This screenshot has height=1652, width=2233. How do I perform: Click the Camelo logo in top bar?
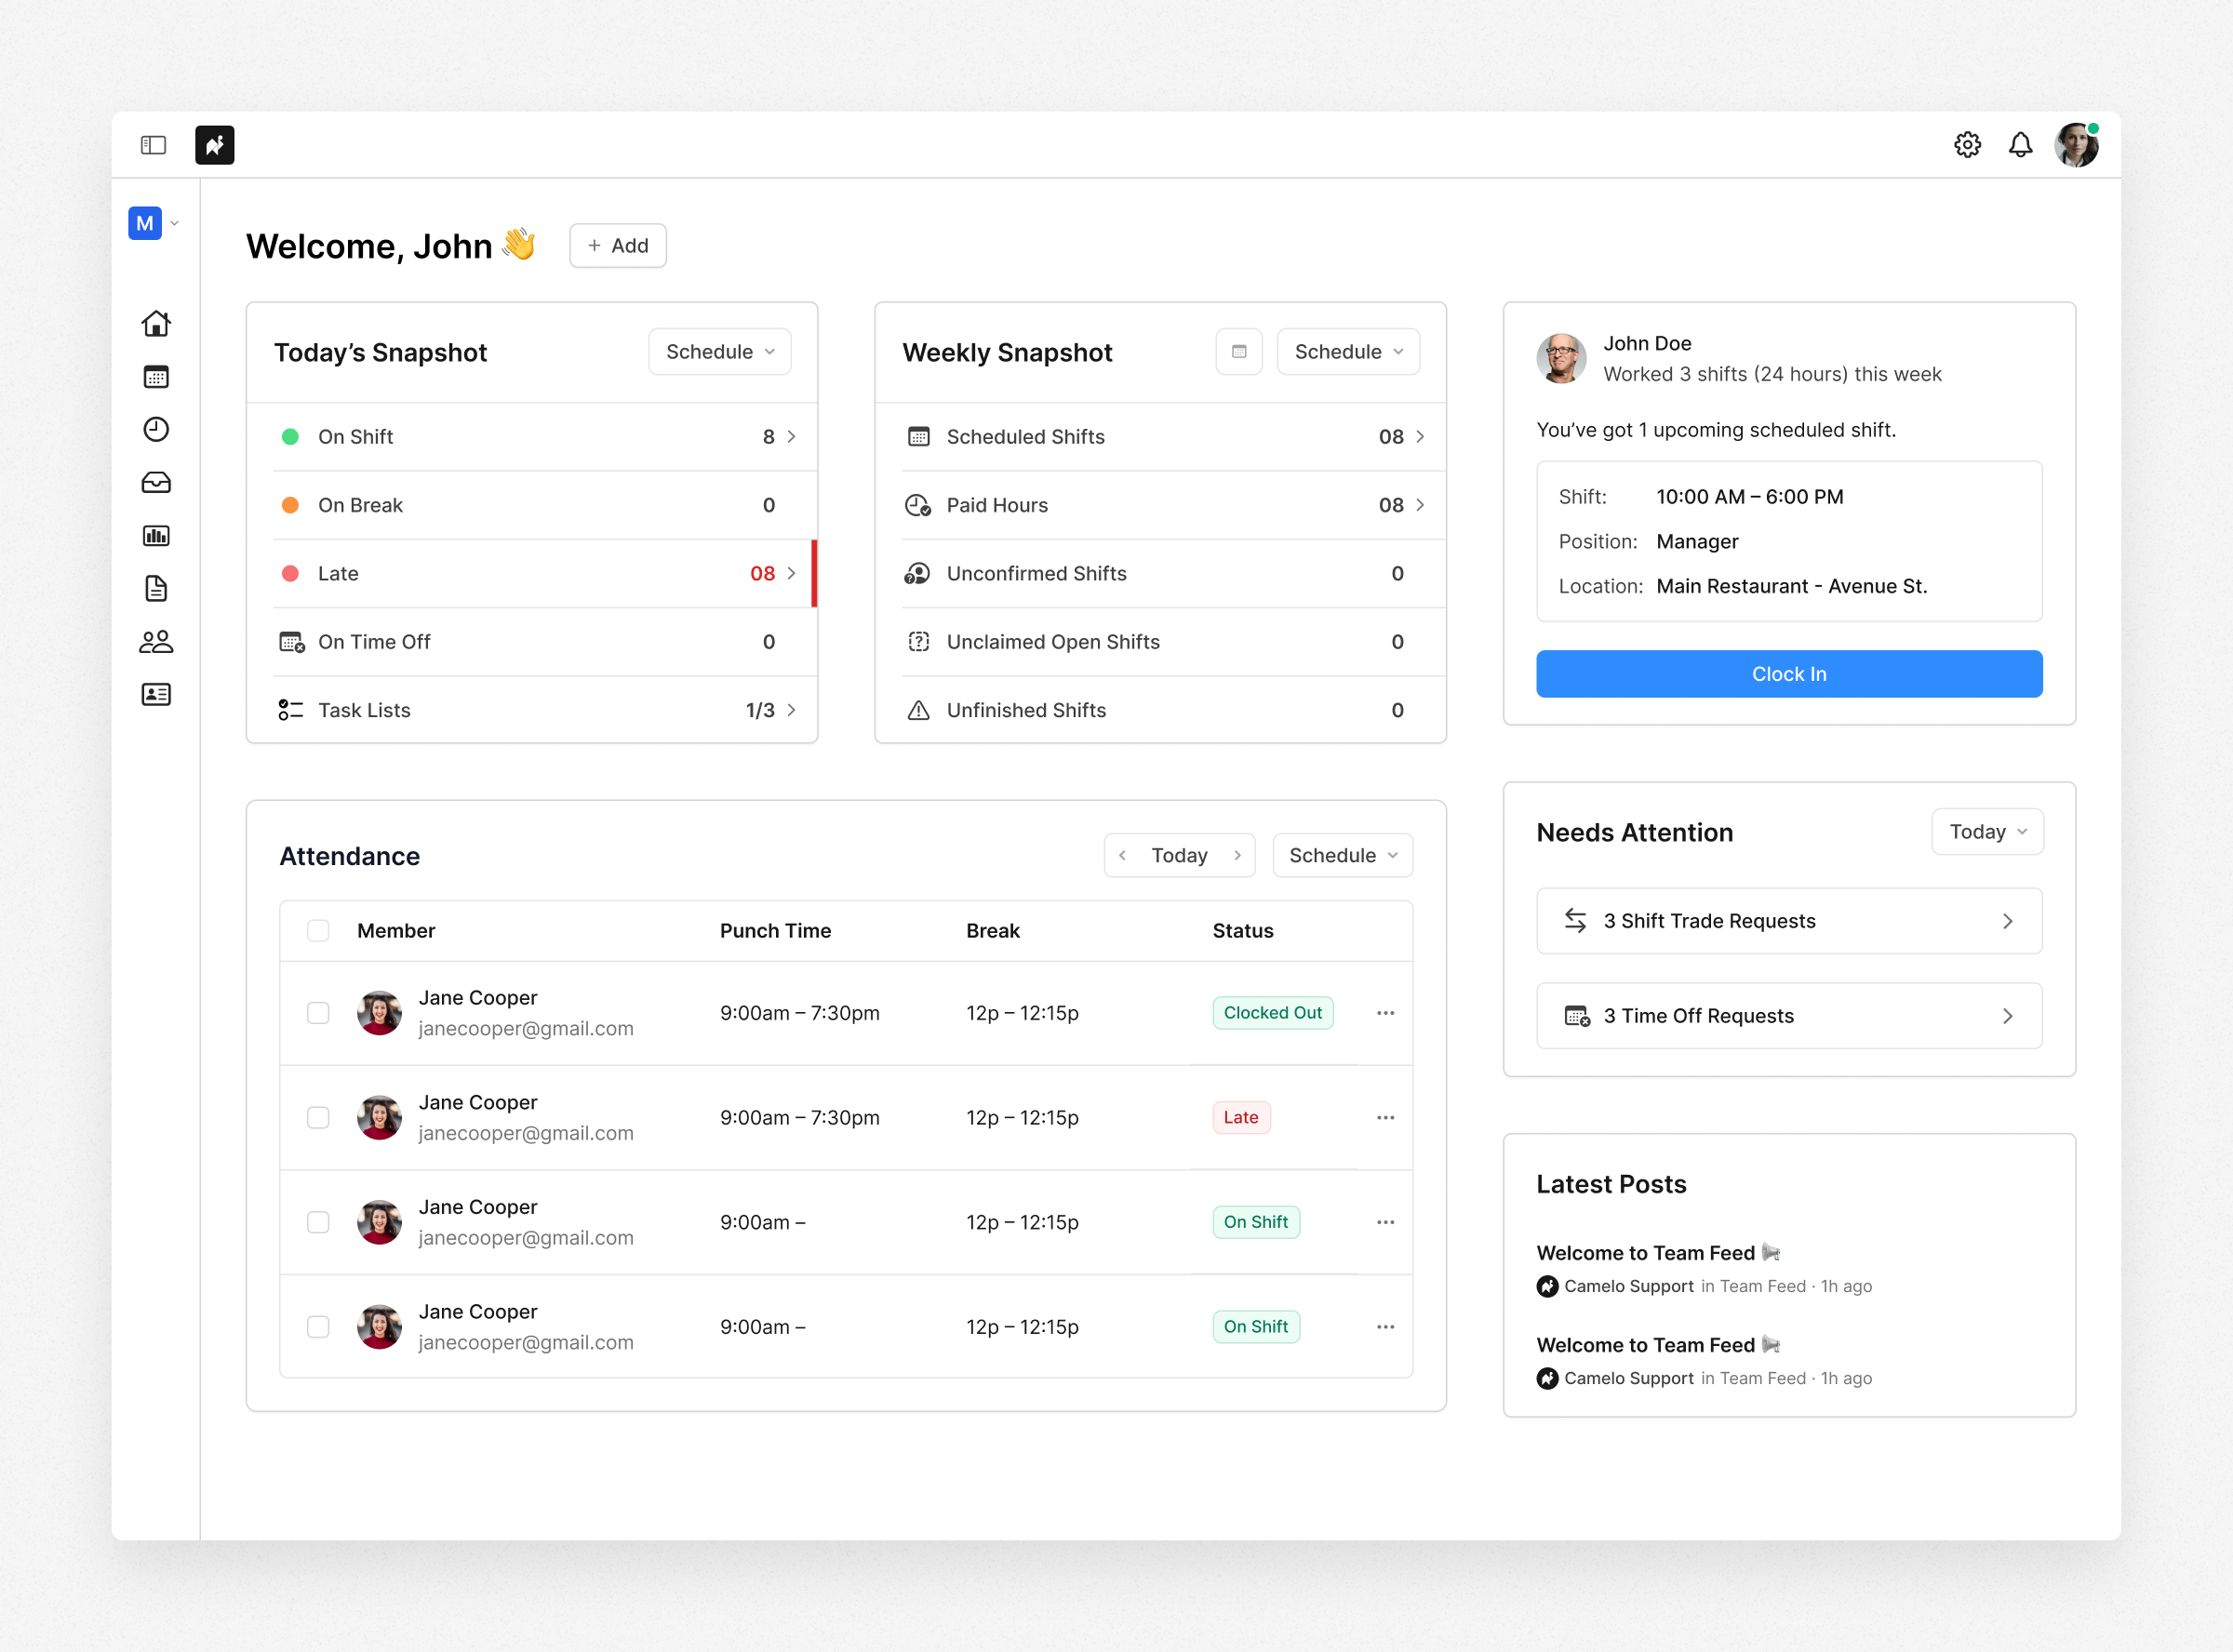point(215,145)
